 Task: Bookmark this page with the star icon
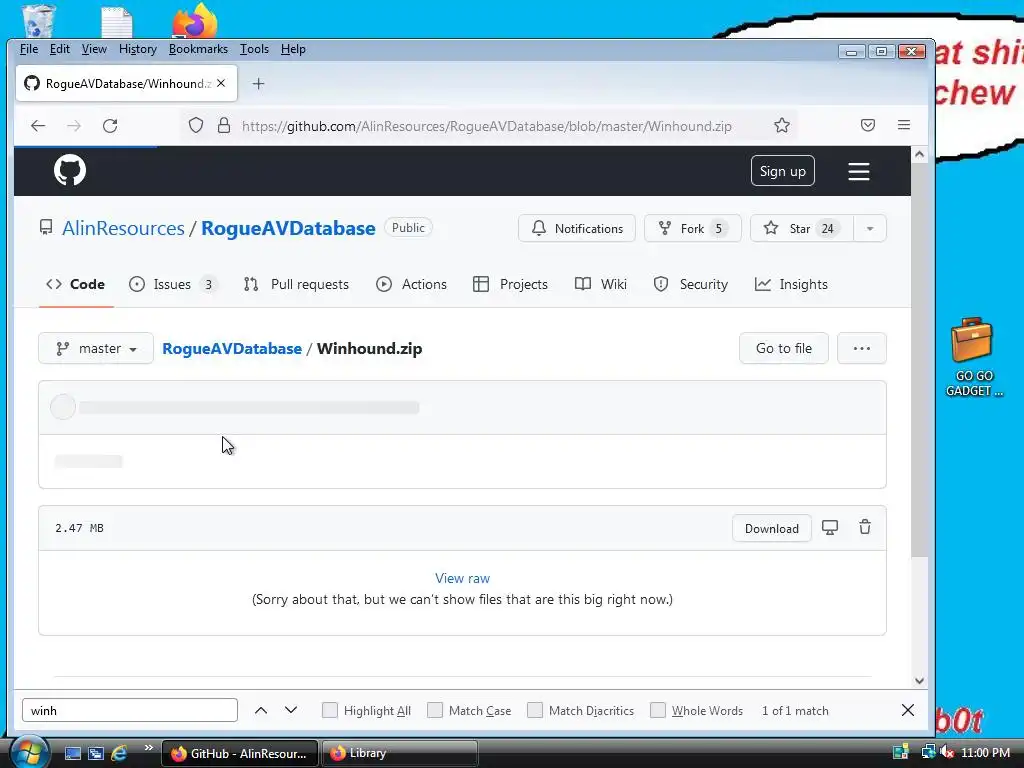click(x=782, y=125)
